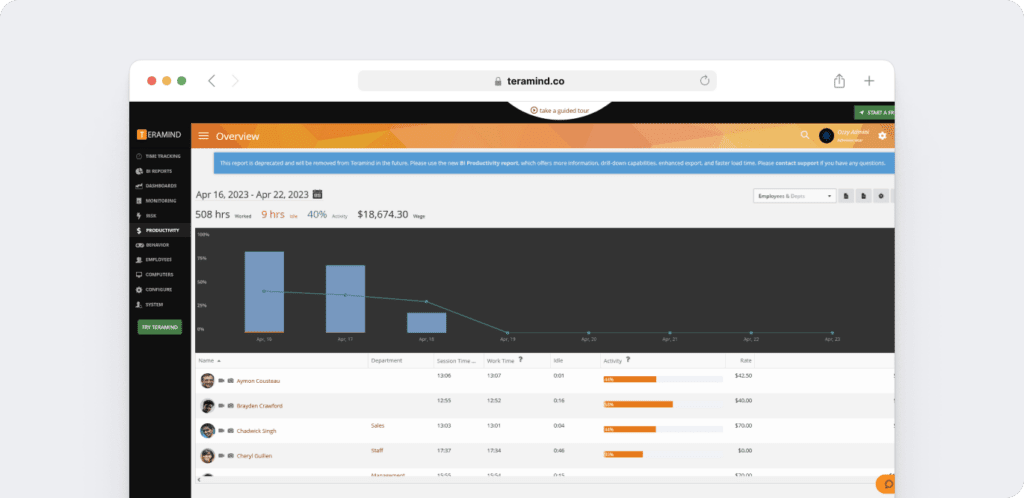Click the Department column header
This screenshot has width=1024, height=498.
click(x=387, y=360)
